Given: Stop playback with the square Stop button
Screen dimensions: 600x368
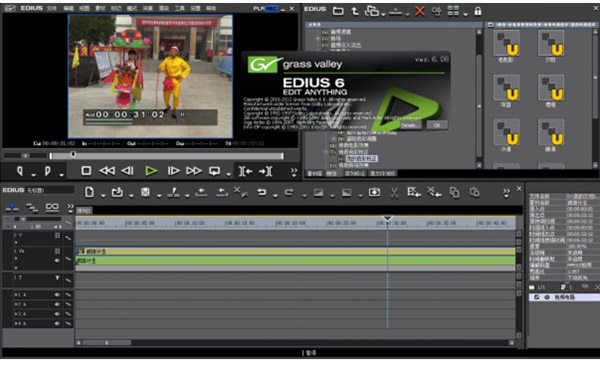Looking at the screenshot, I should [x=86, y=171].
